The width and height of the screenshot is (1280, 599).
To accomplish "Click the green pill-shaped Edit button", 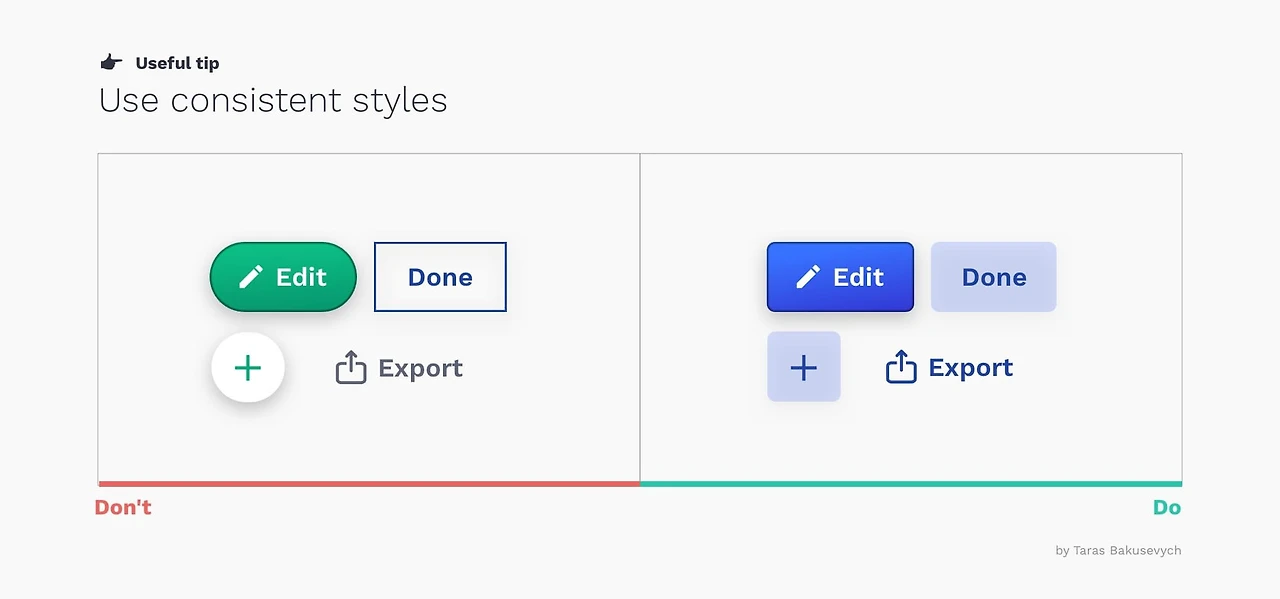I will pyautogui.click(x=283, y=277).
